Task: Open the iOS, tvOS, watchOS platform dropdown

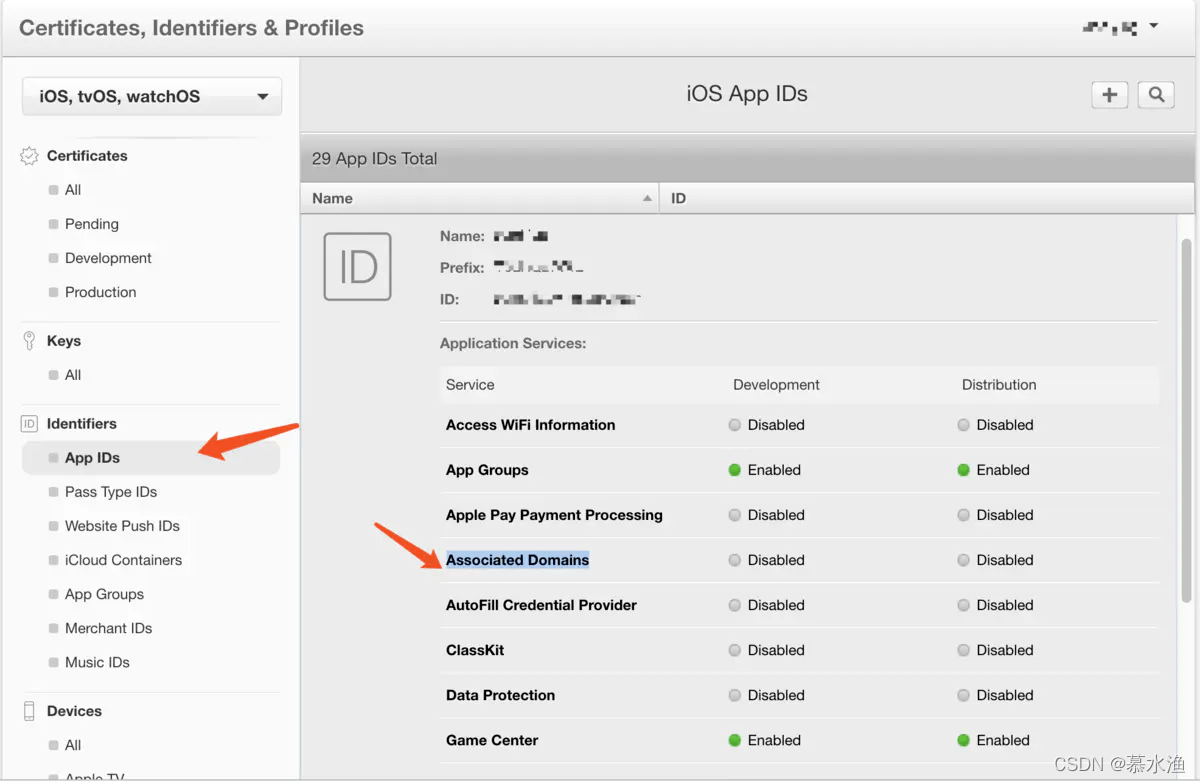Action: pos(152,97)
